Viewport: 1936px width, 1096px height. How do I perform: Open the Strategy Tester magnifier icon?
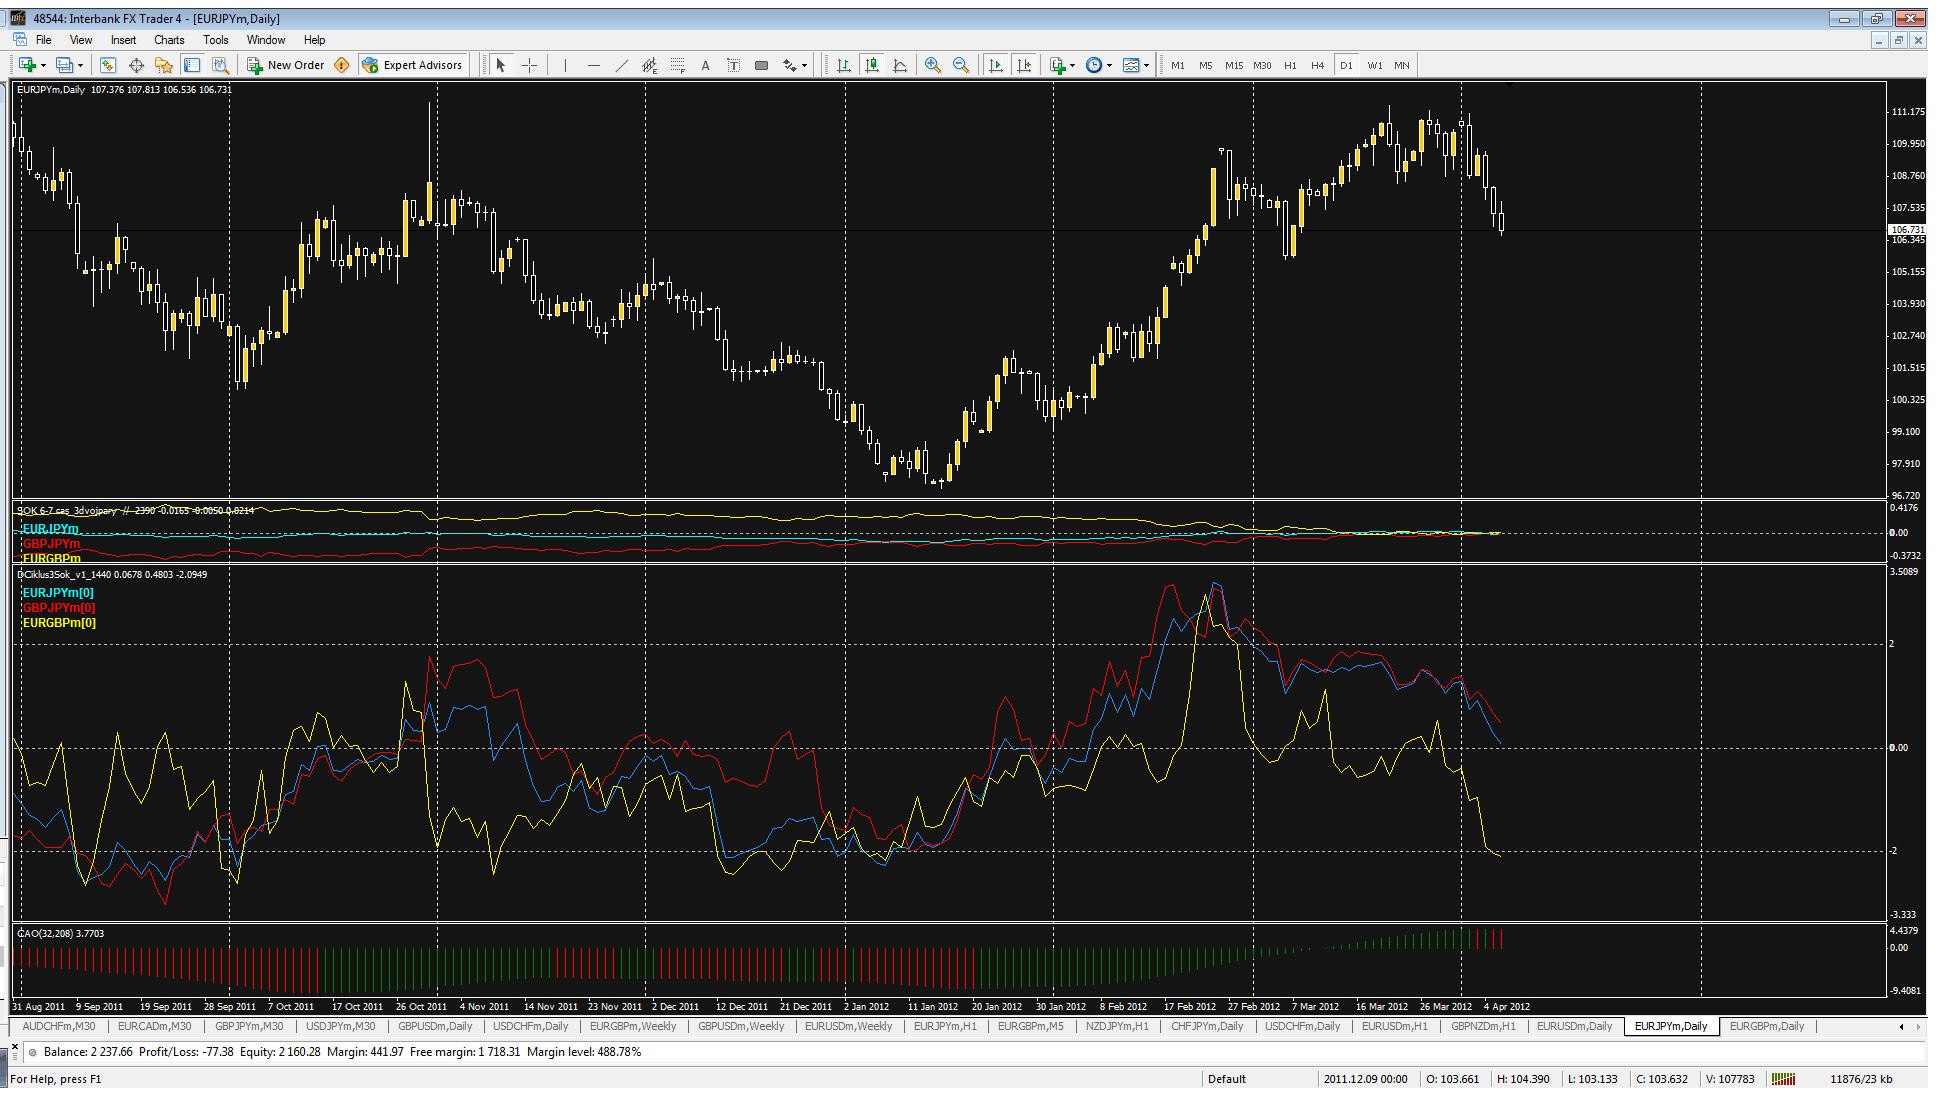pos(220,65)
